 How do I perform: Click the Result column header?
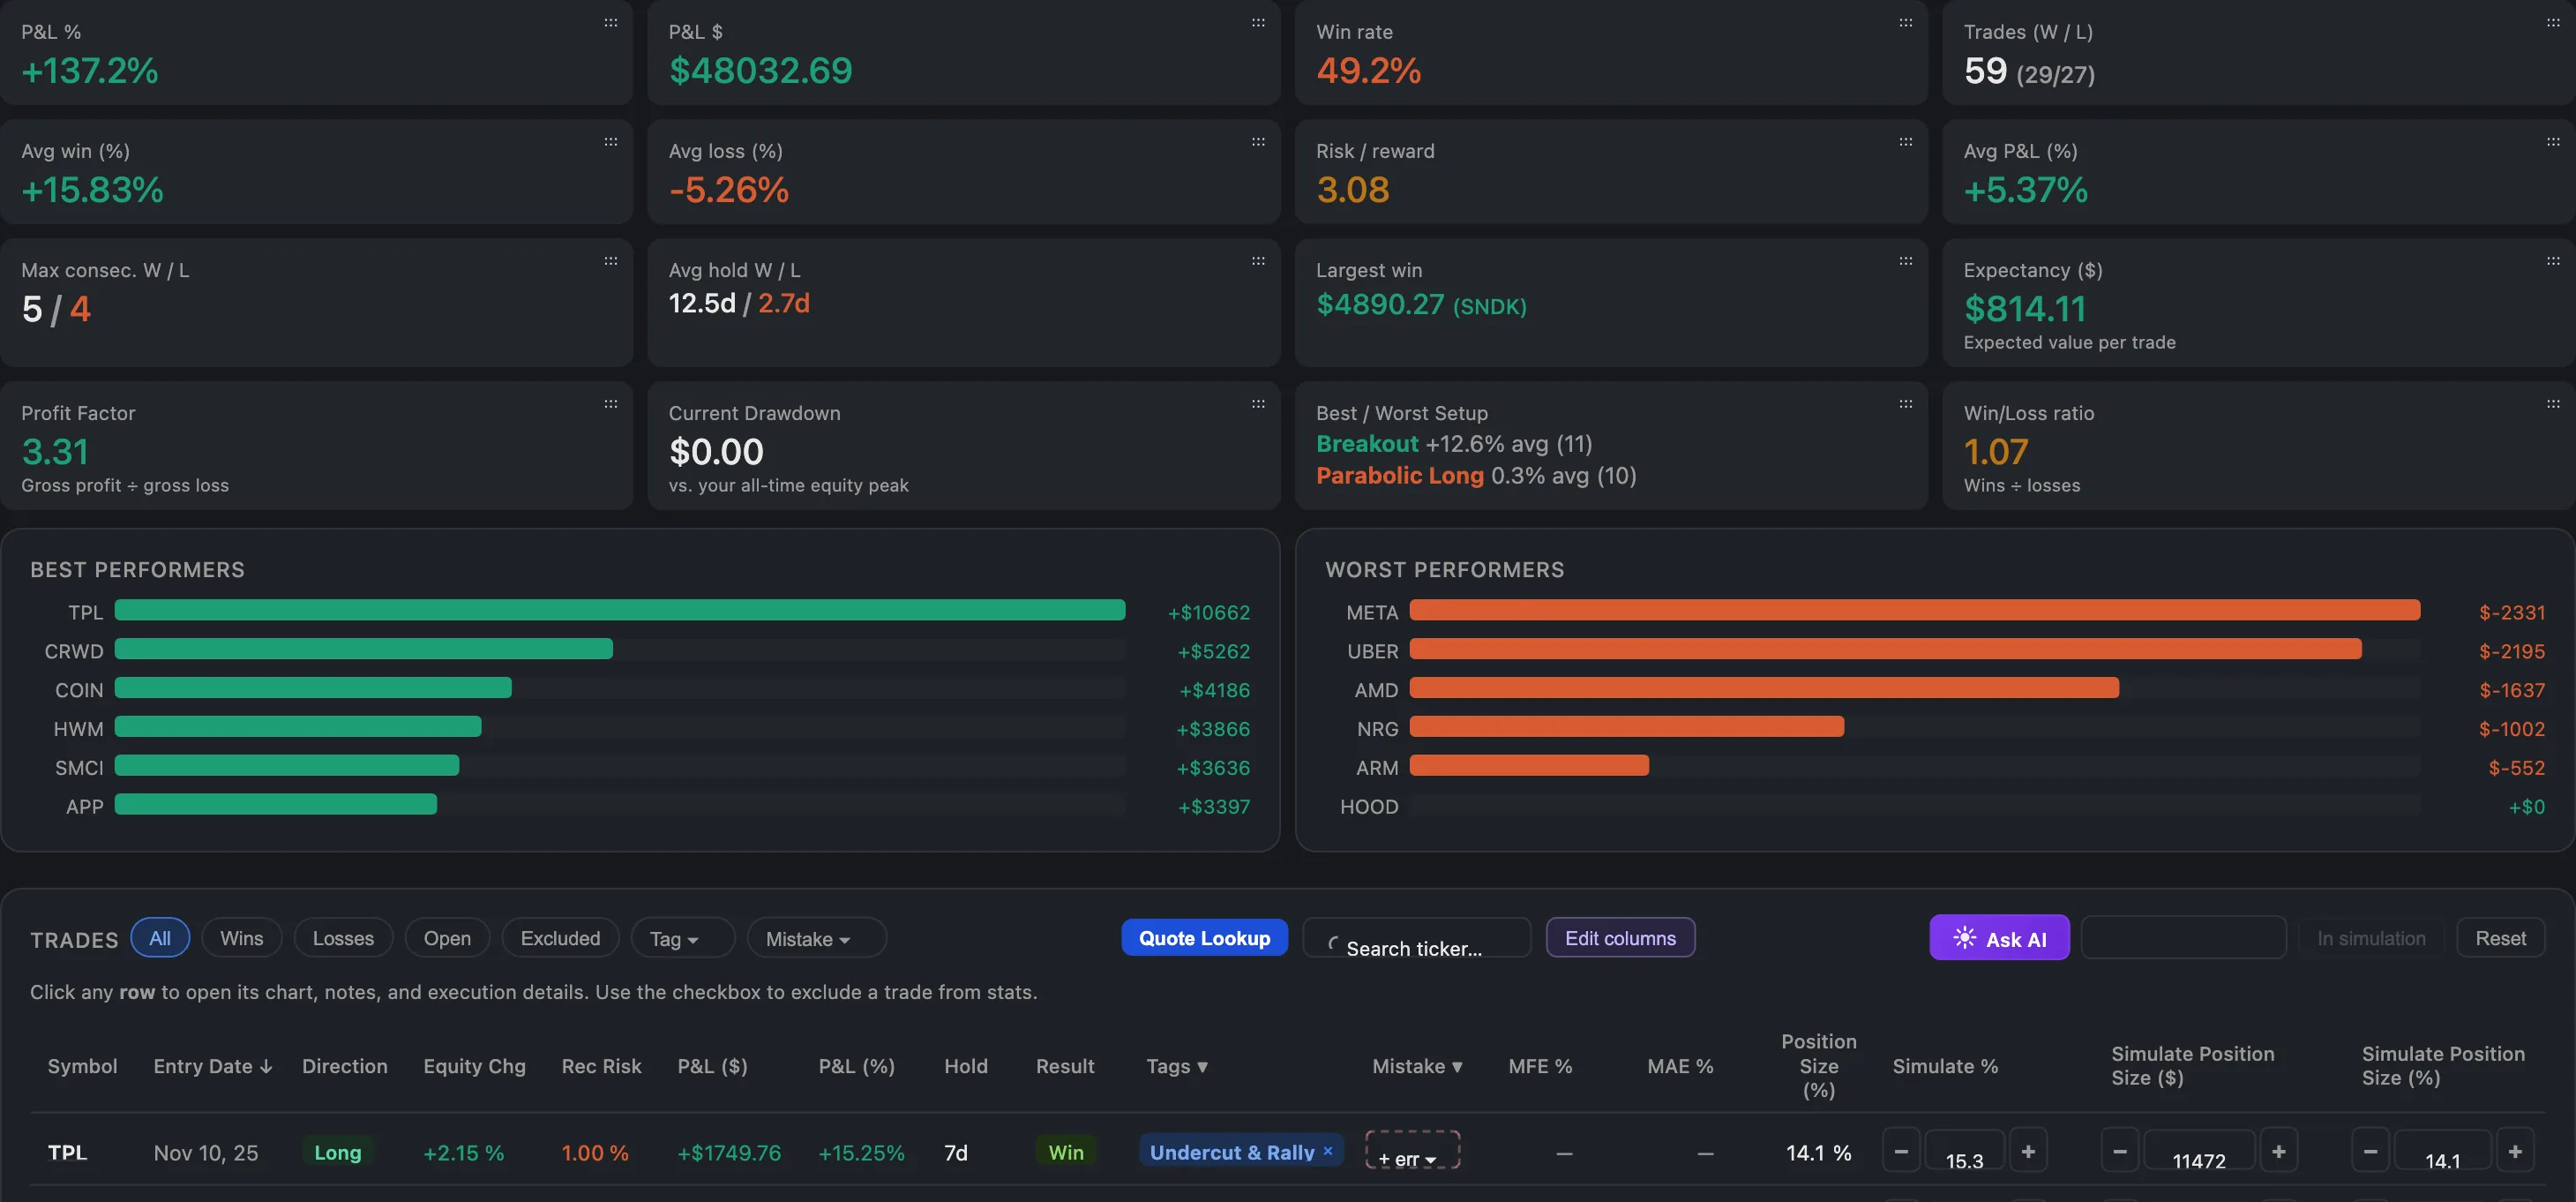pos(1065,1066)
